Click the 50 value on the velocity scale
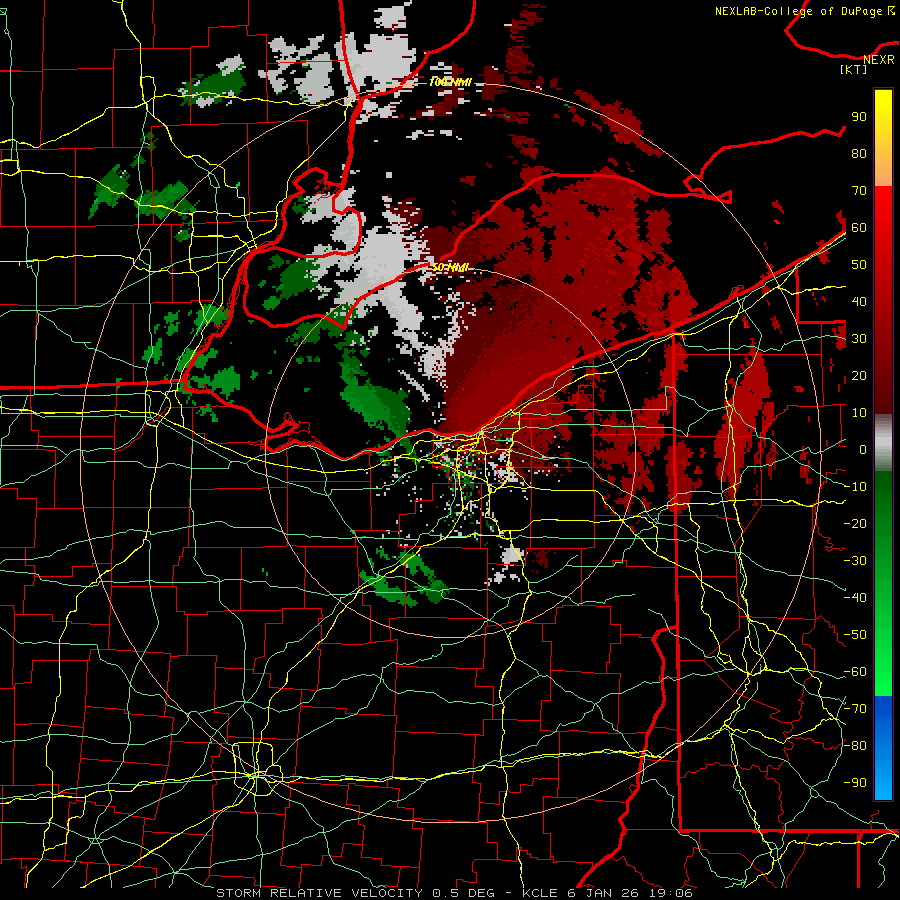Screen dimensions: 900x900 (x=859, y=265)
